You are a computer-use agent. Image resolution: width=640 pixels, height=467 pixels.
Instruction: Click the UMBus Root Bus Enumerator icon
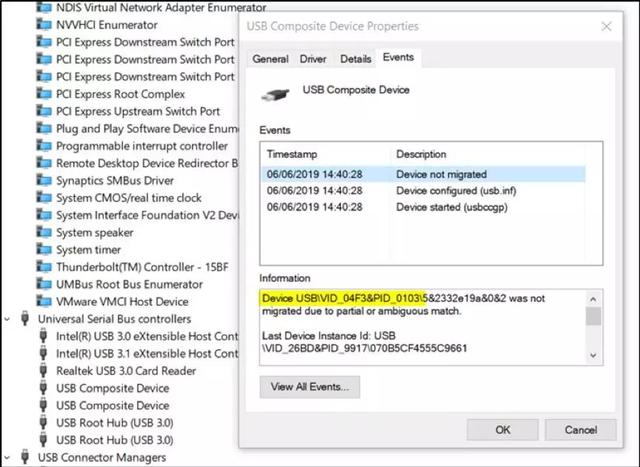(x=44, y=284)
